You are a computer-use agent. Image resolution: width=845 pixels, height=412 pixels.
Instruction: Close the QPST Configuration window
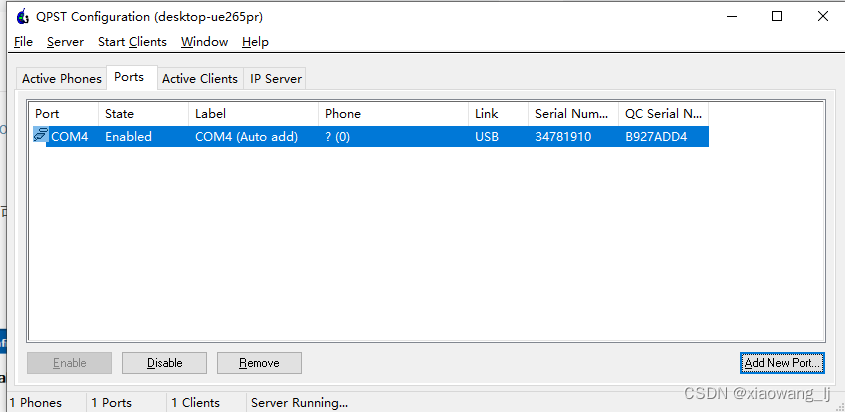point(822,17)
